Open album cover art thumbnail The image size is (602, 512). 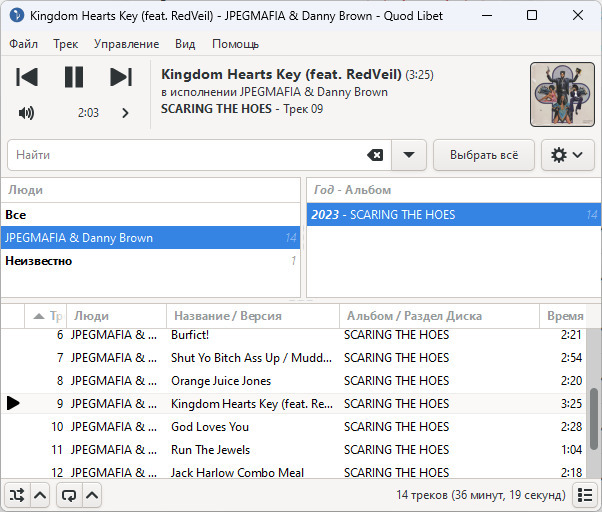point(562,94)
